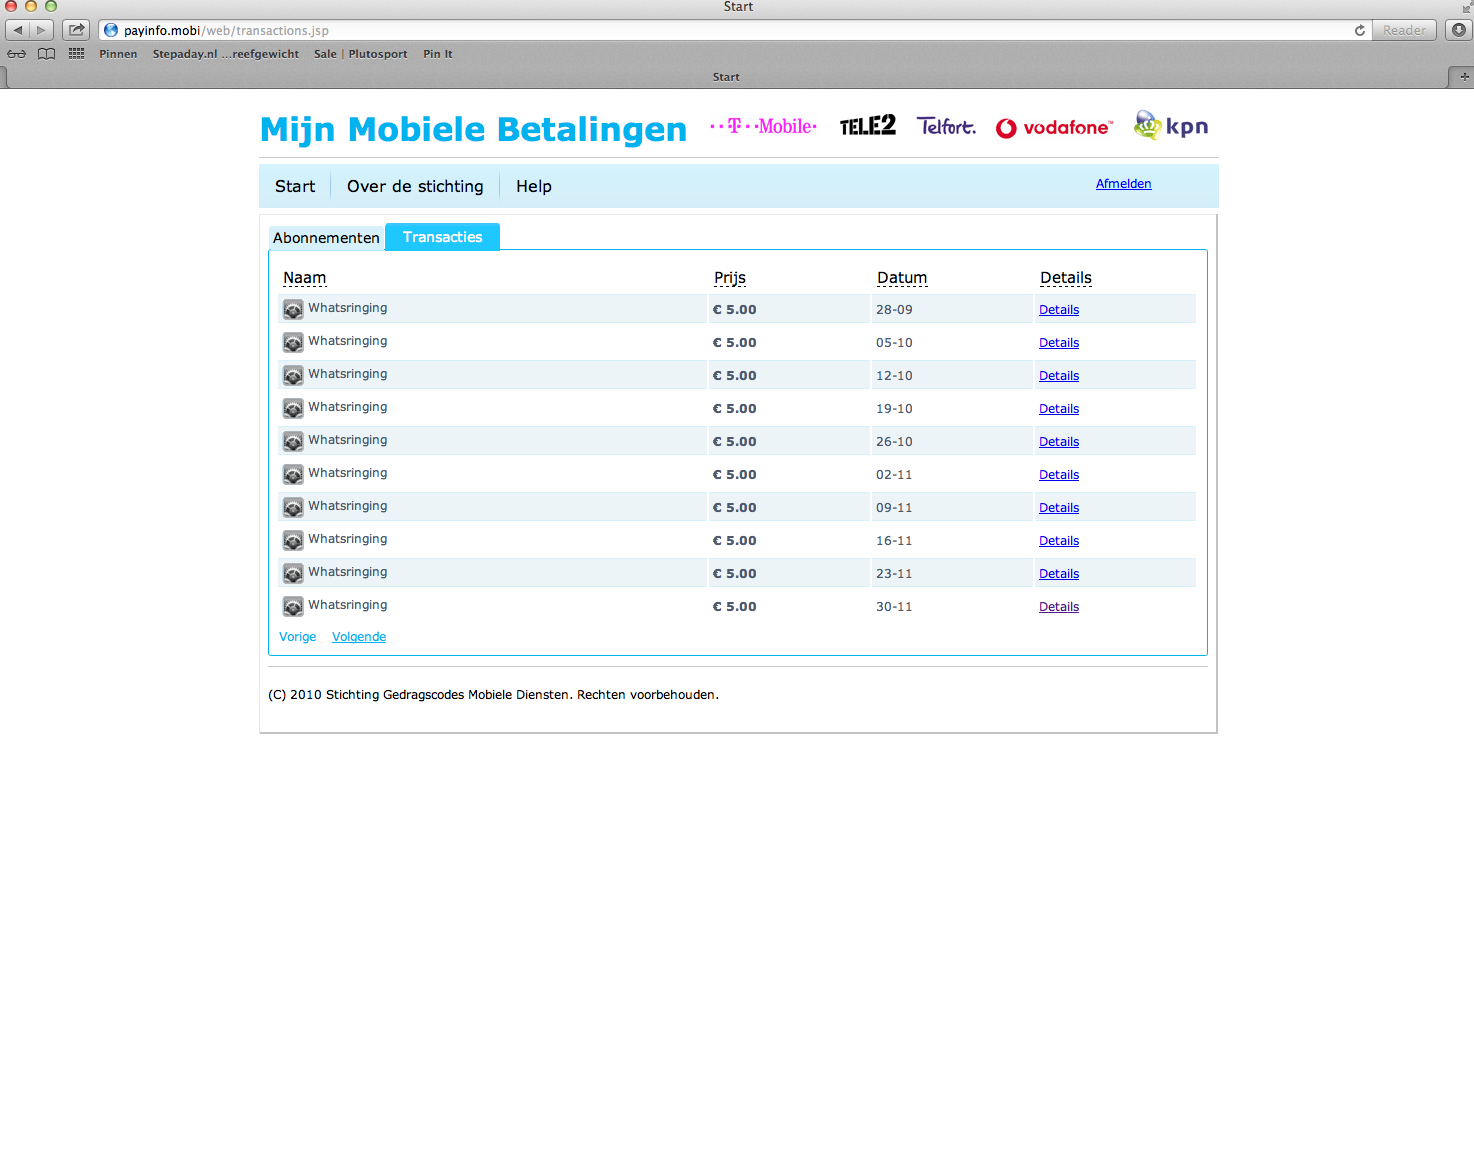Viewport: 1474px width, 1169px height.
Task: Go to next page via Volgende
Action: (359, 637)
